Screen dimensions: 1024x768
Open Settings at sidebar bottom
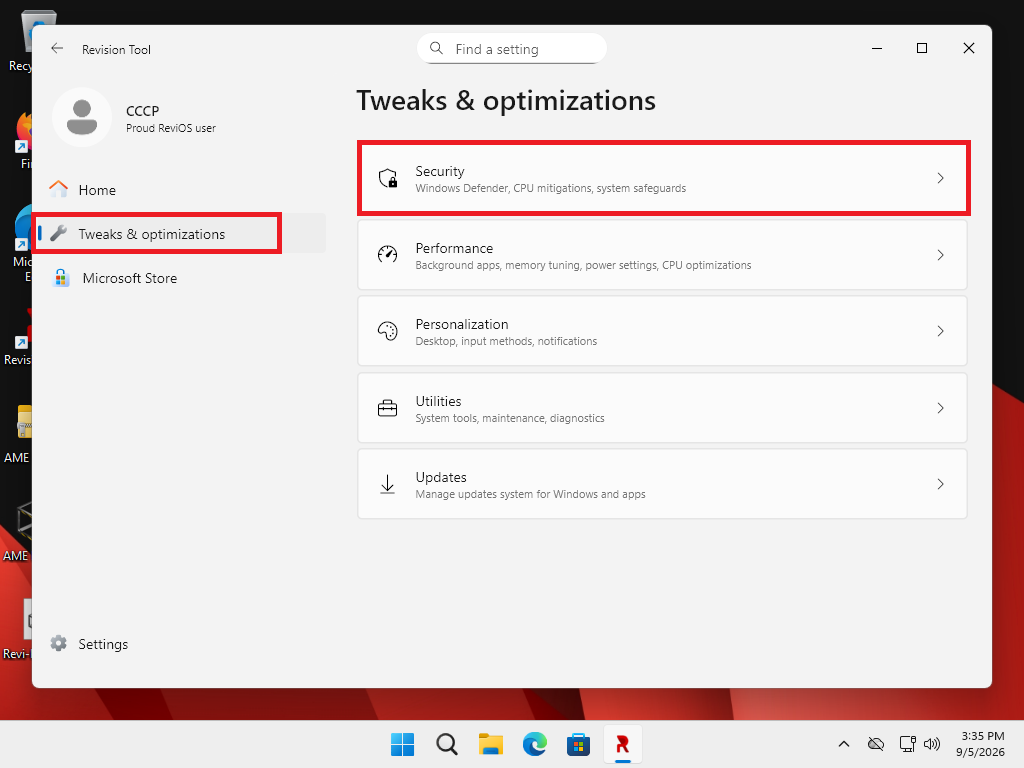(181, 643)
